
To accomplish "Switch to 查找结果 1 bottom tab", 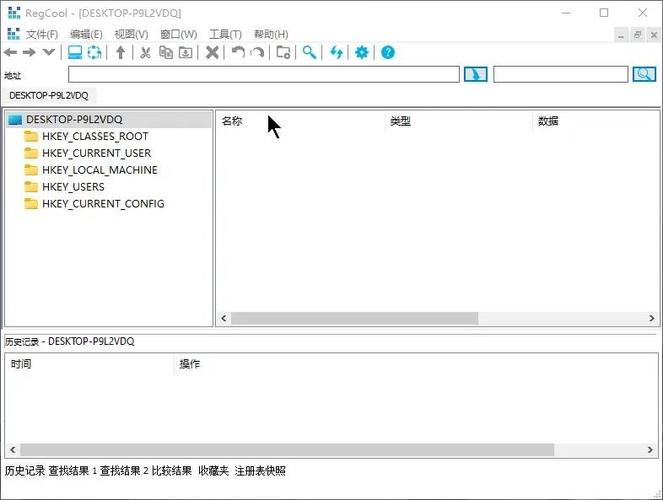I will (x=73, y=471).
